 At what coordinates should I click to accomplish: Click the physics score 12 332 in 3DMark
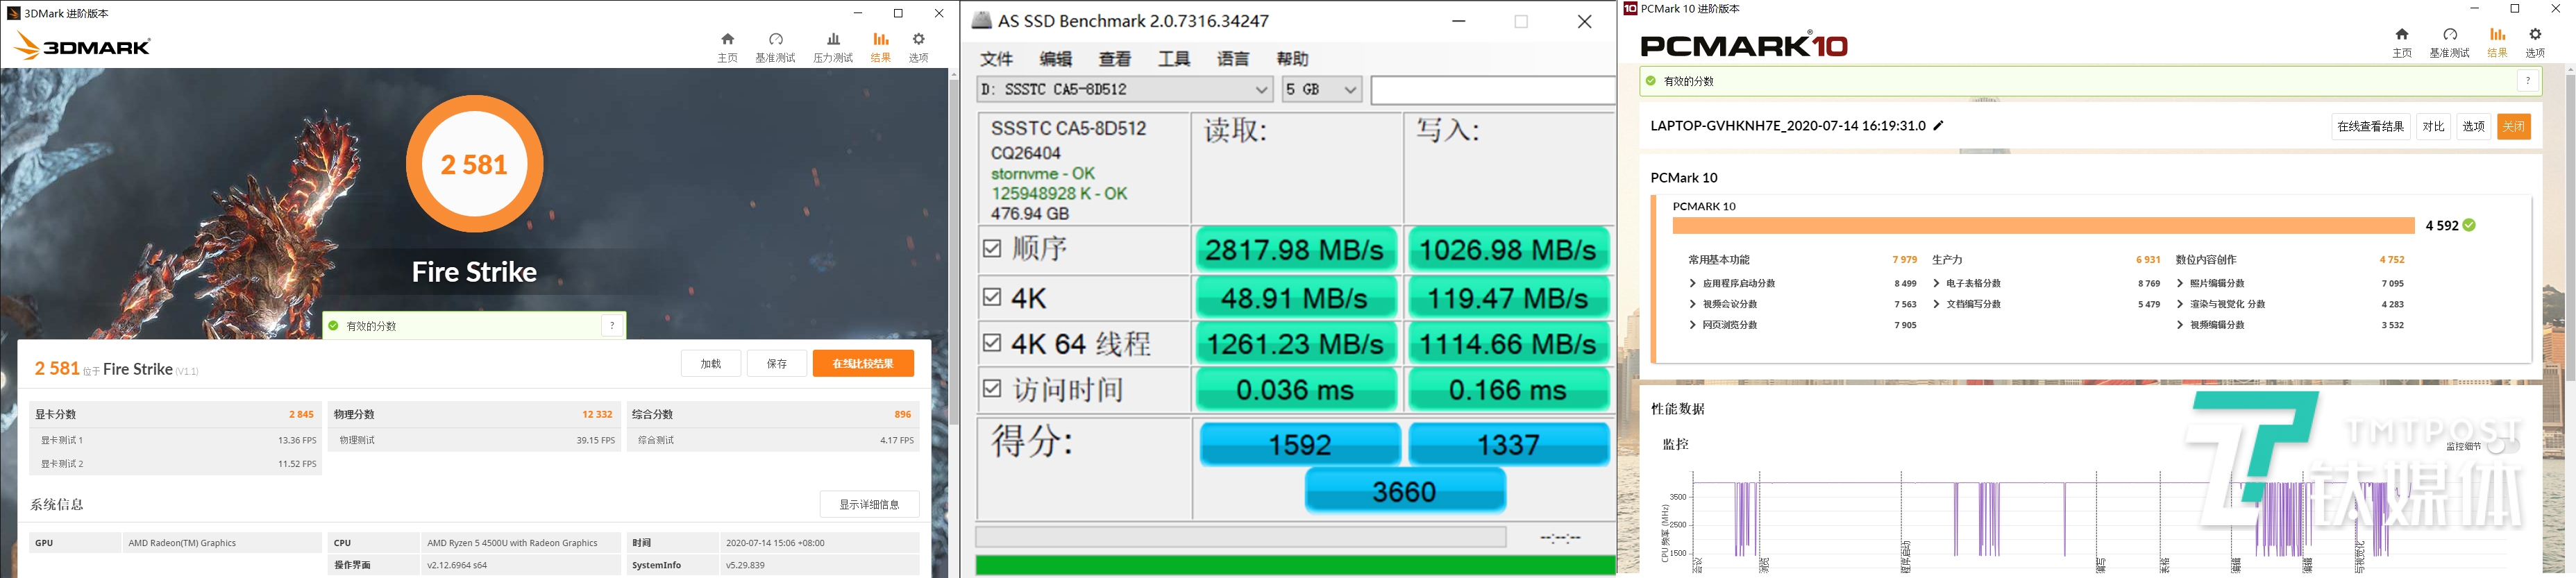(x=597, y=414)
